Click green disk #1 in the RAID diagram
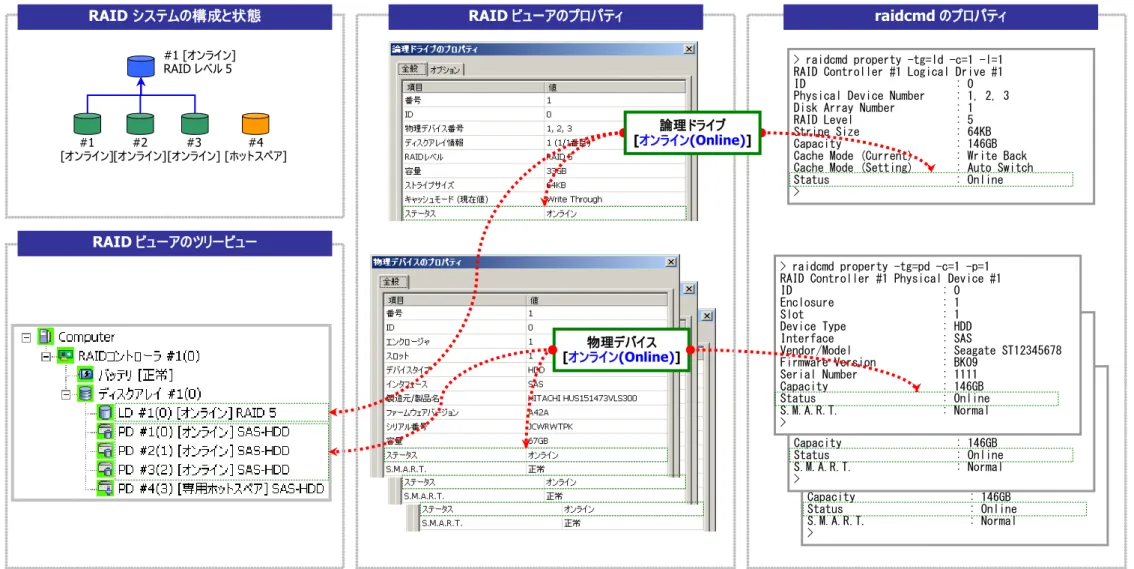 (88, 124)
